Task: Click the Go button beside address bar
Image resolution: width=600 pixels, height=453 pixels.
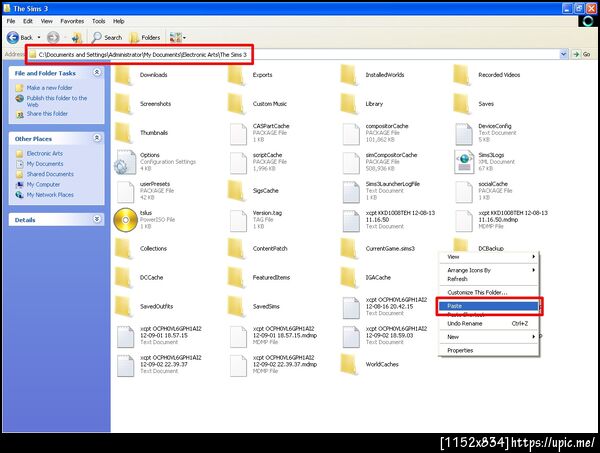Action: pyautogui.click(x=582, y=54)
